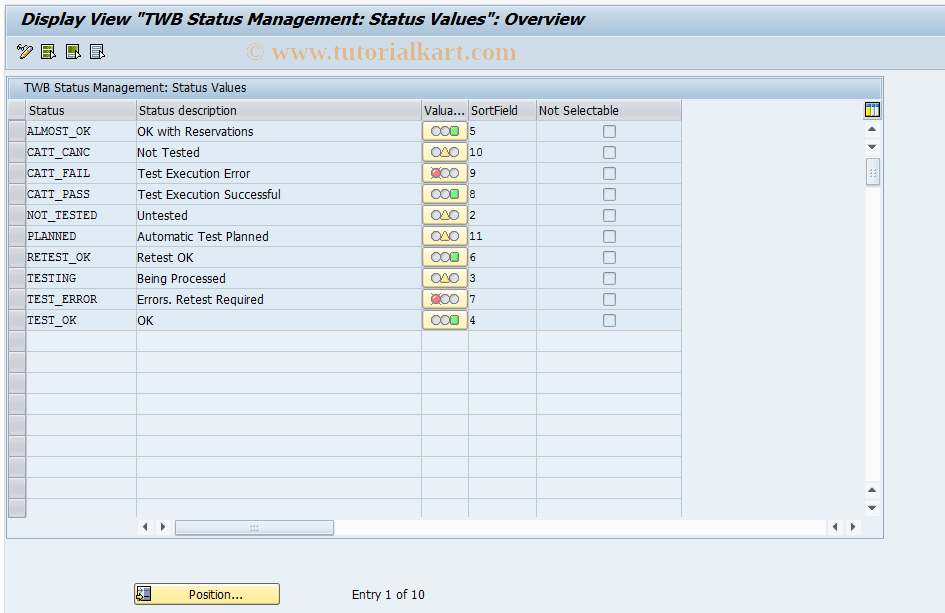Screen dimensions: 945x613
Task: Click the ALMOST_OK status cell
Action: click(x=81, y=131)
